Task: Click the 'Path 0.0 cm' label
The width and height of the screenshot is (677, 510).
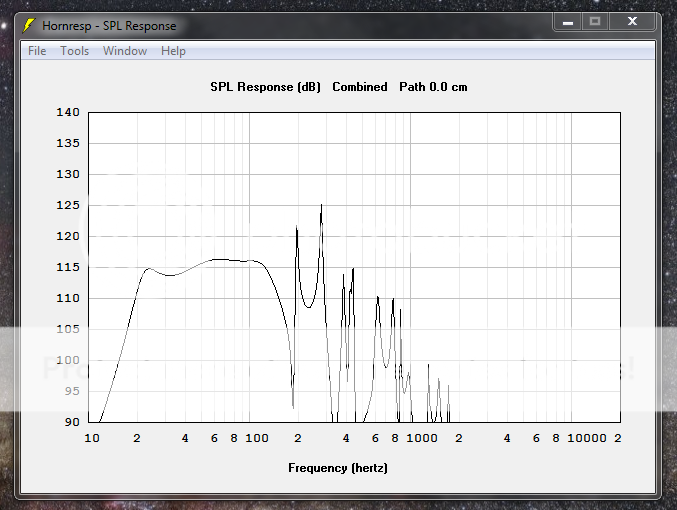Action: click(433, 87)
